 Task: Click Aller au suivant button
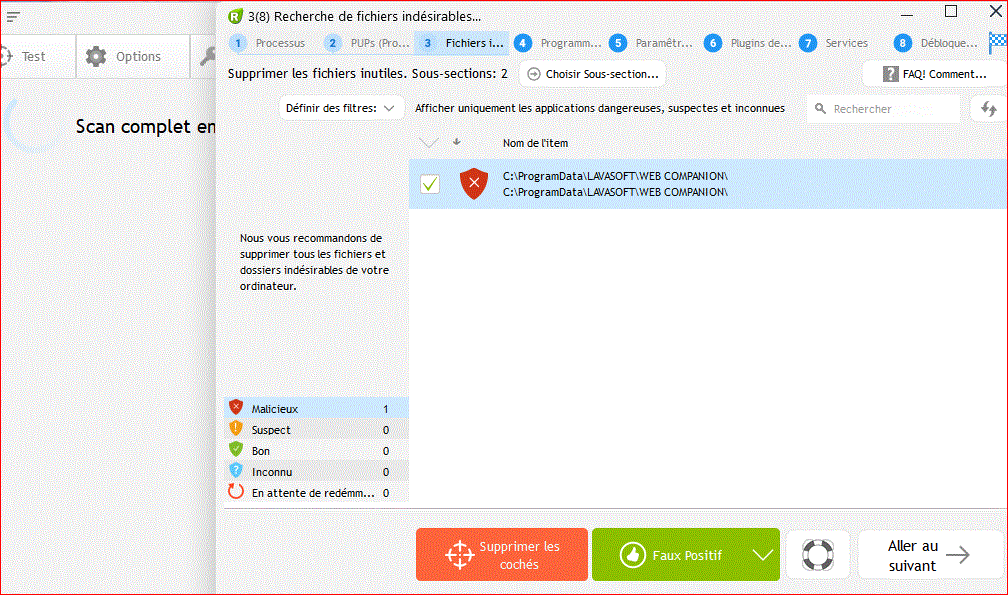coord(930,555)
